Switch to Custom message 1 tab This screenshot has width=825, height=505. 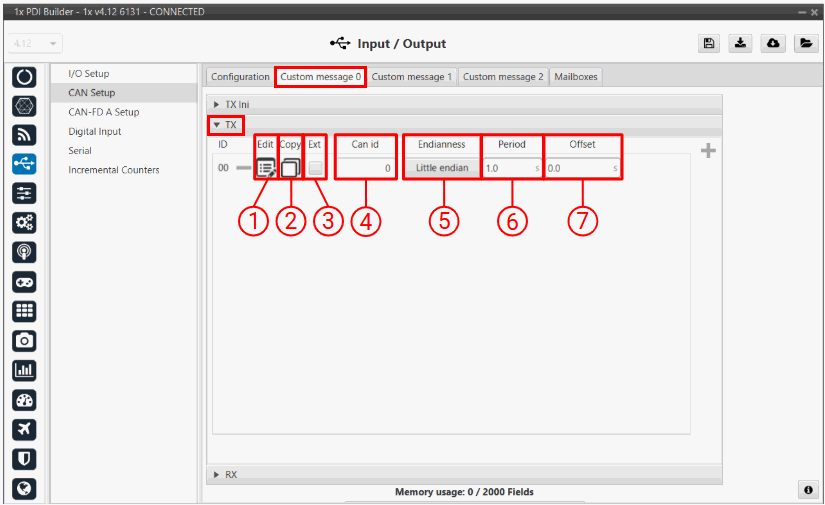(x=412, y=77)
